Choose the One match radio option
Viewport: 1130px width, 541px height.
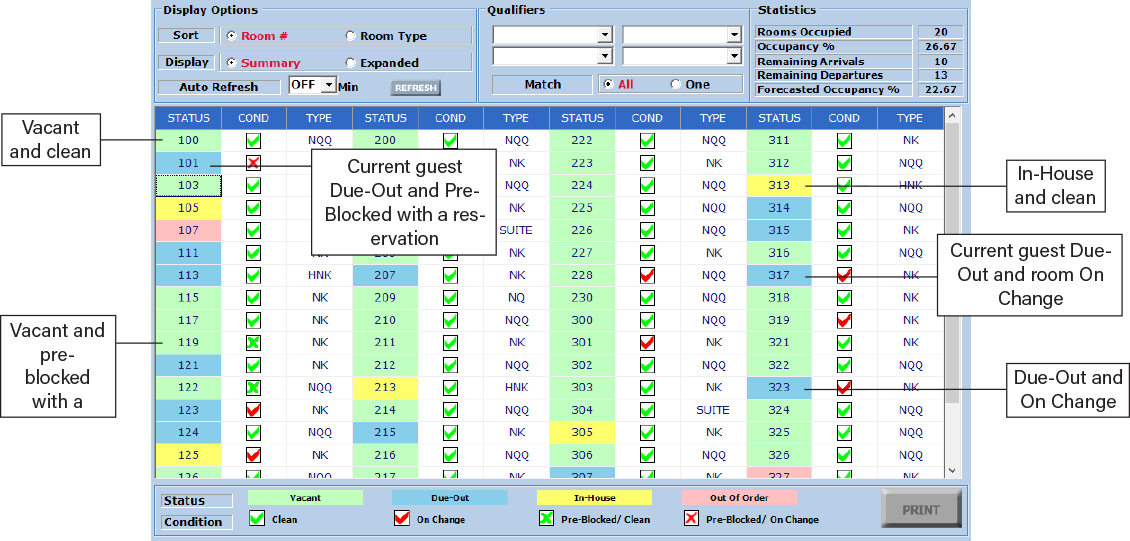point(675,84)
